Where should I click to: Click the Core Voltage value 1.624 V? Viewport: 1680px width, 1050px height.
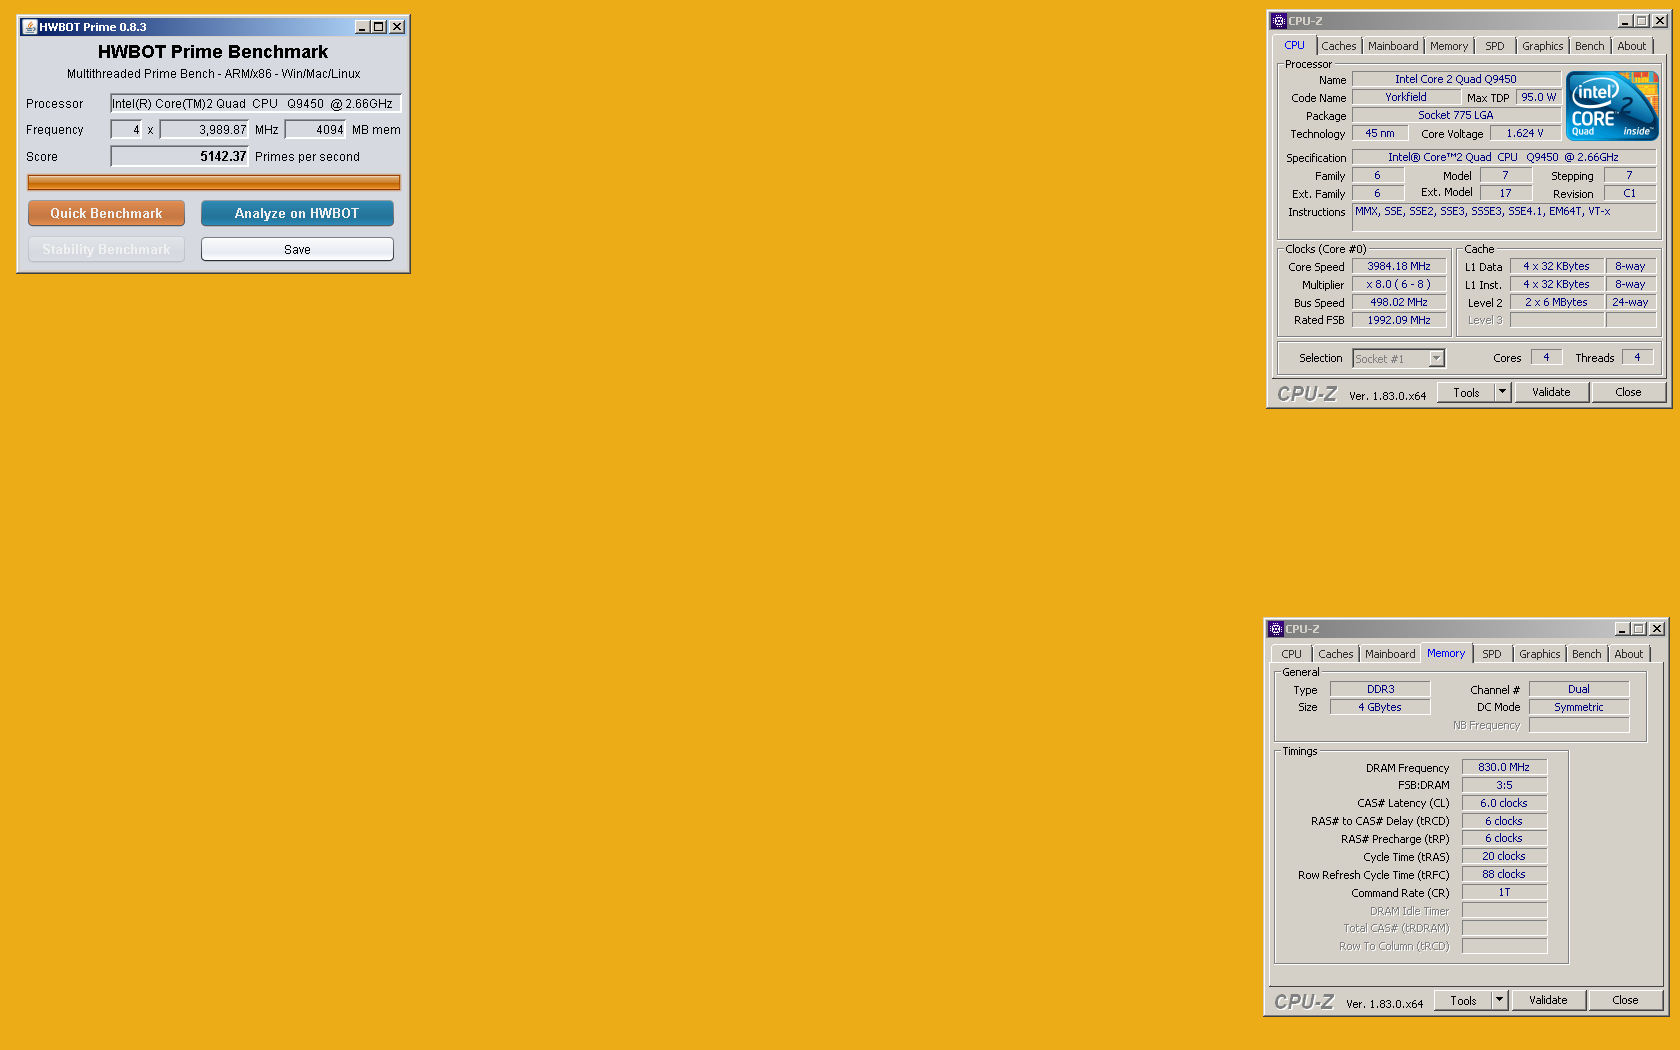pos(1525,133)
